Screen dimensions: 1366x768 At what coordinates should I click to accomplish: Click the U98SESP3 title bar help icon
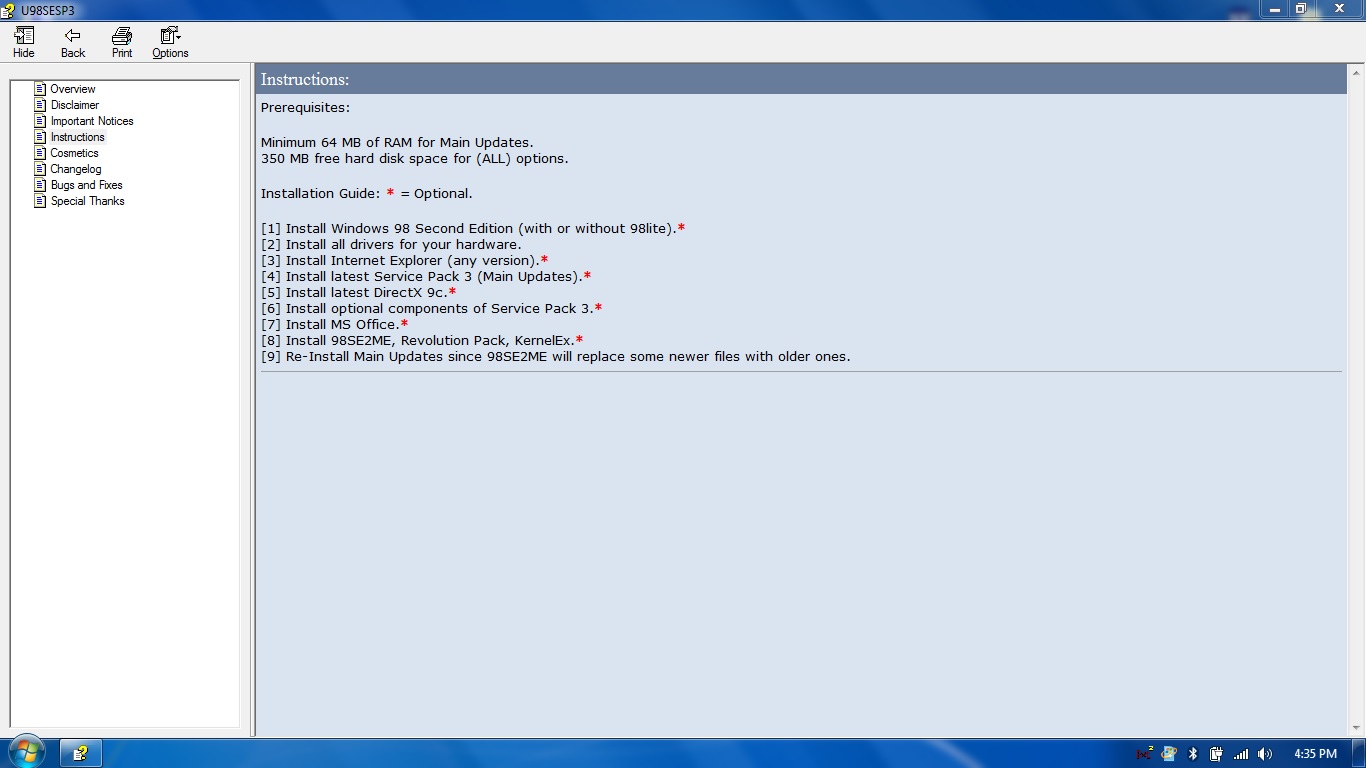[10, 10]
